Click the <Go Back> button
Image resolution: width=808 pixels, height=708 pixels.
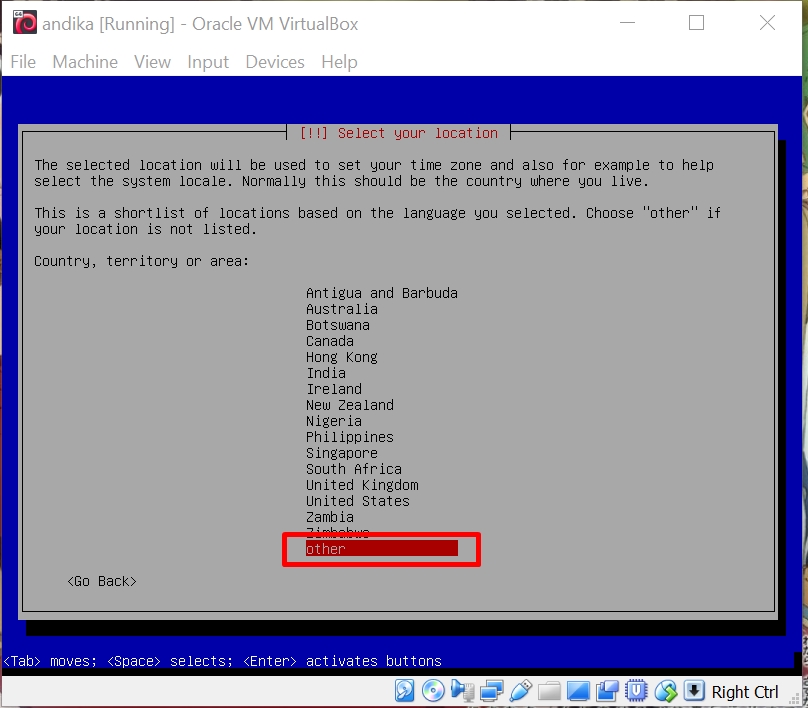click(x=102, y=581)
